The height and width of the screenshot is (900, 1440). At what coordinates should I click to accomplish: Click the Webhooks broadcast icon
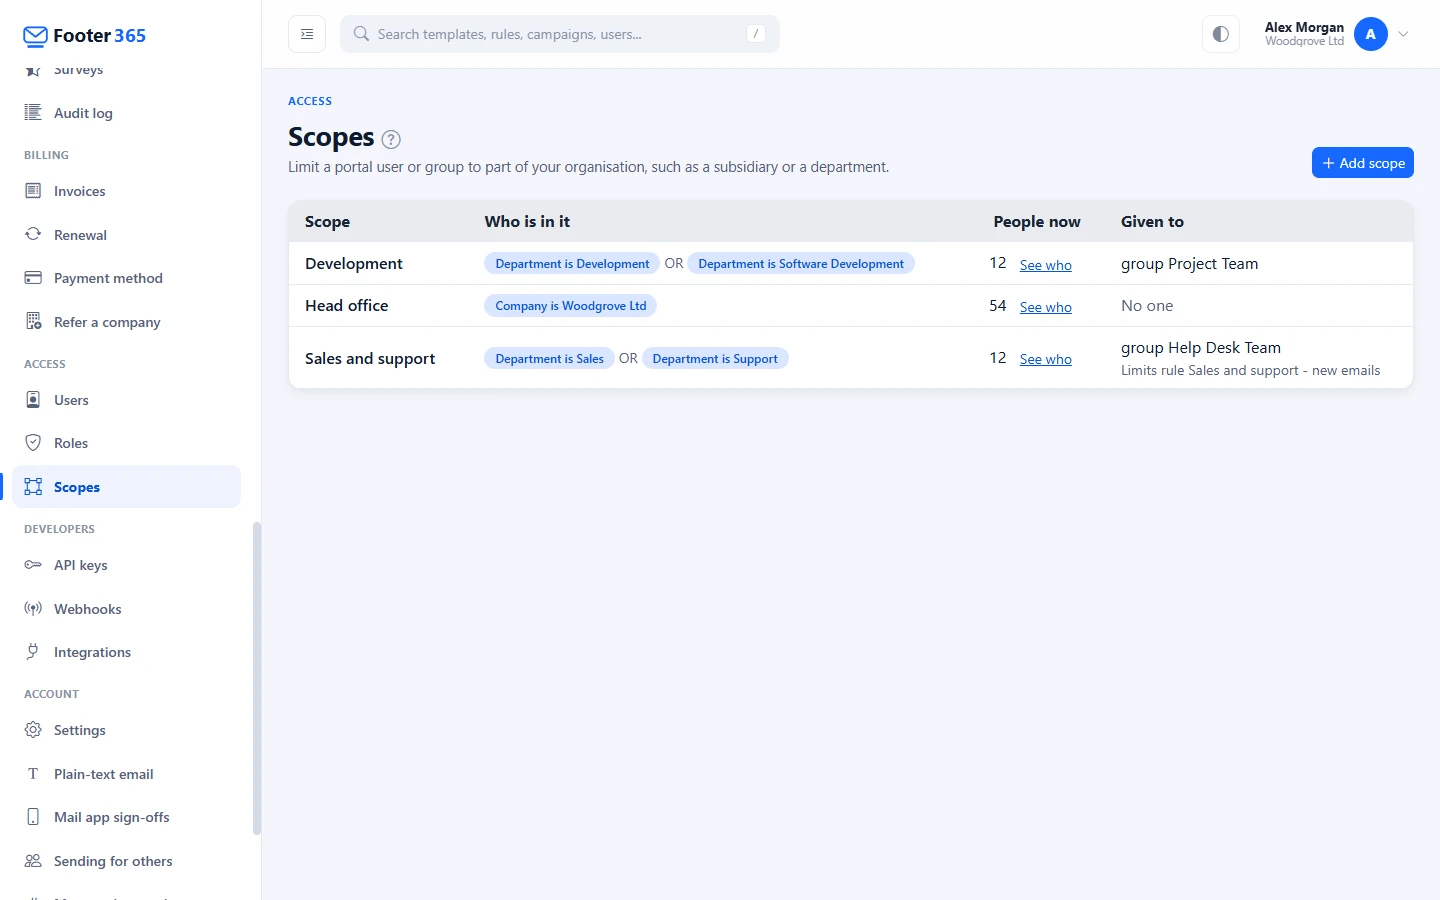[33, 608]
